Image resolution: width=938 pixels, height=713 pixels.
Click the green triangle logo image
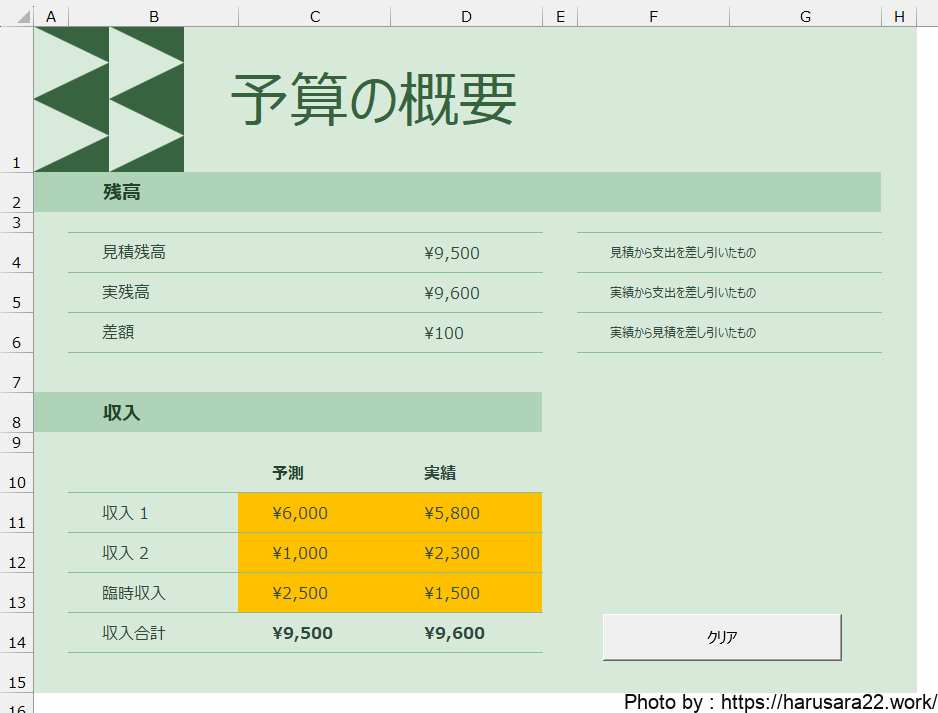click(x=109, y=99)
